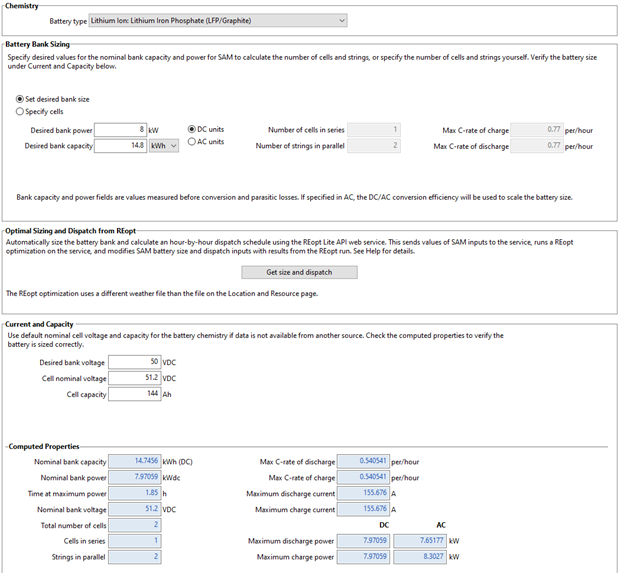This screenshot has height=573, width=624.
Task: Select the DC units radio button
Action: [x=193, y=129]
